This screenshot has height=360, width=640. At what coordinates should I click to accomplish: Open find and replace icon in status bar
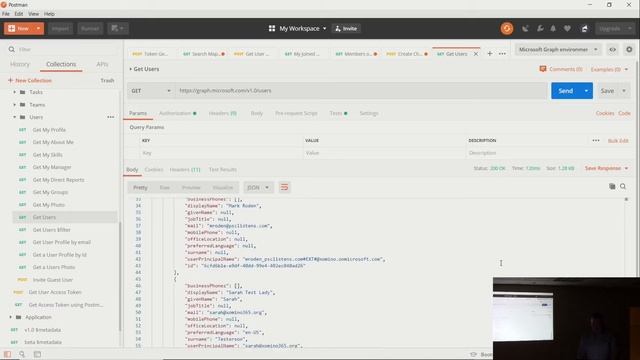(x=22, y=354)
